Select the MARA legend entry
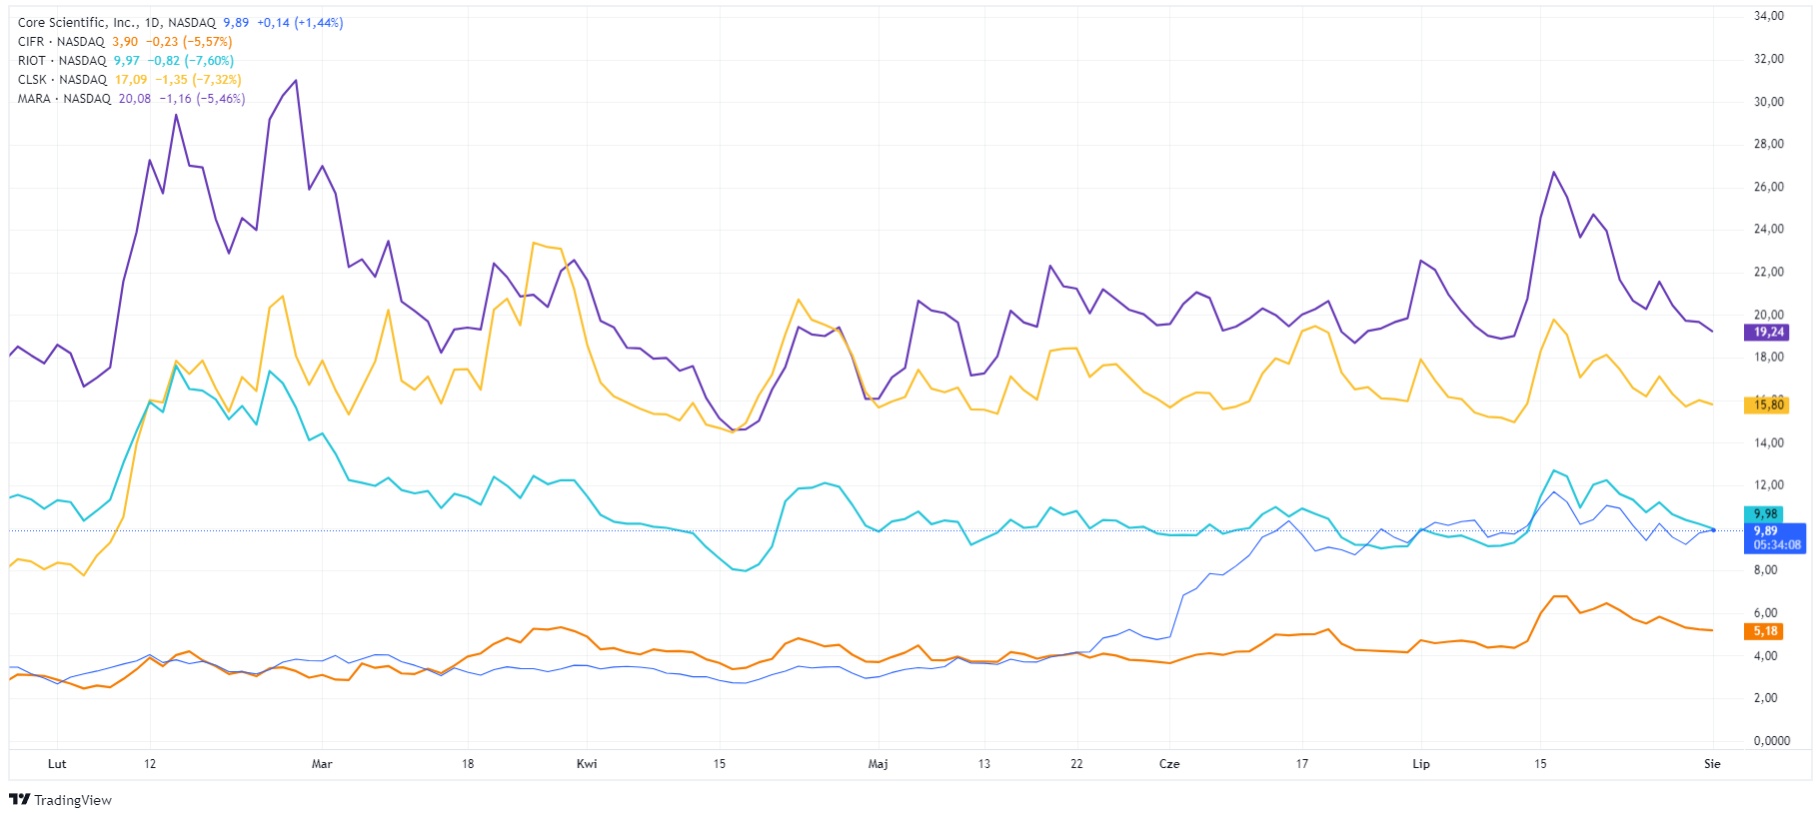 (x=34, y=99)
